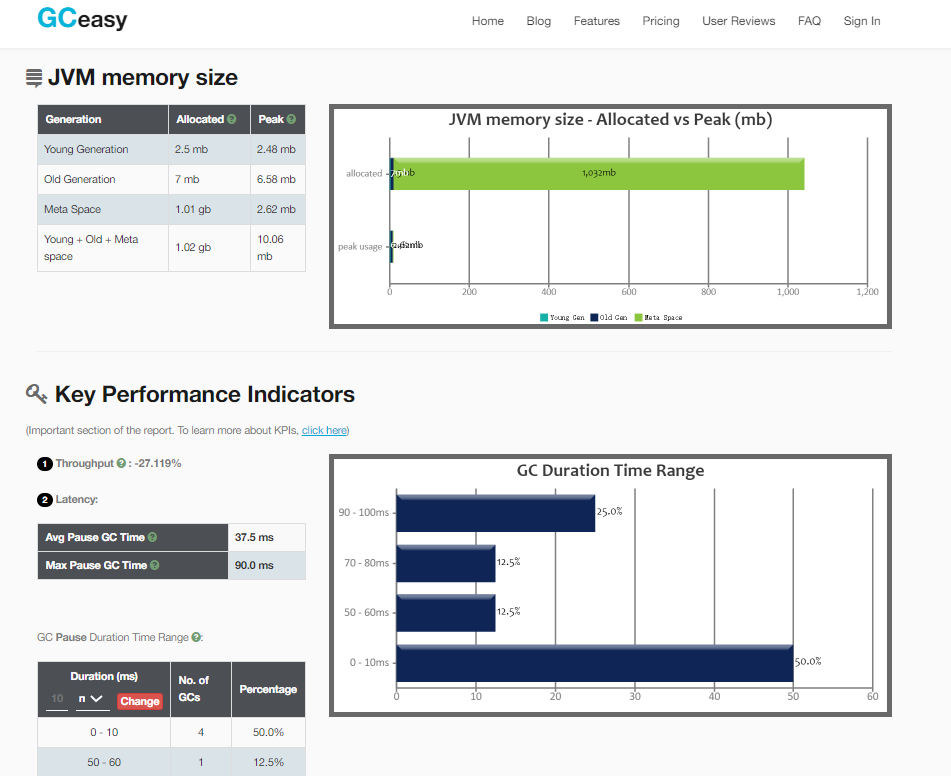Open the duration unit dropdown
The image size is (951, 776).
[x=92, y=699]
